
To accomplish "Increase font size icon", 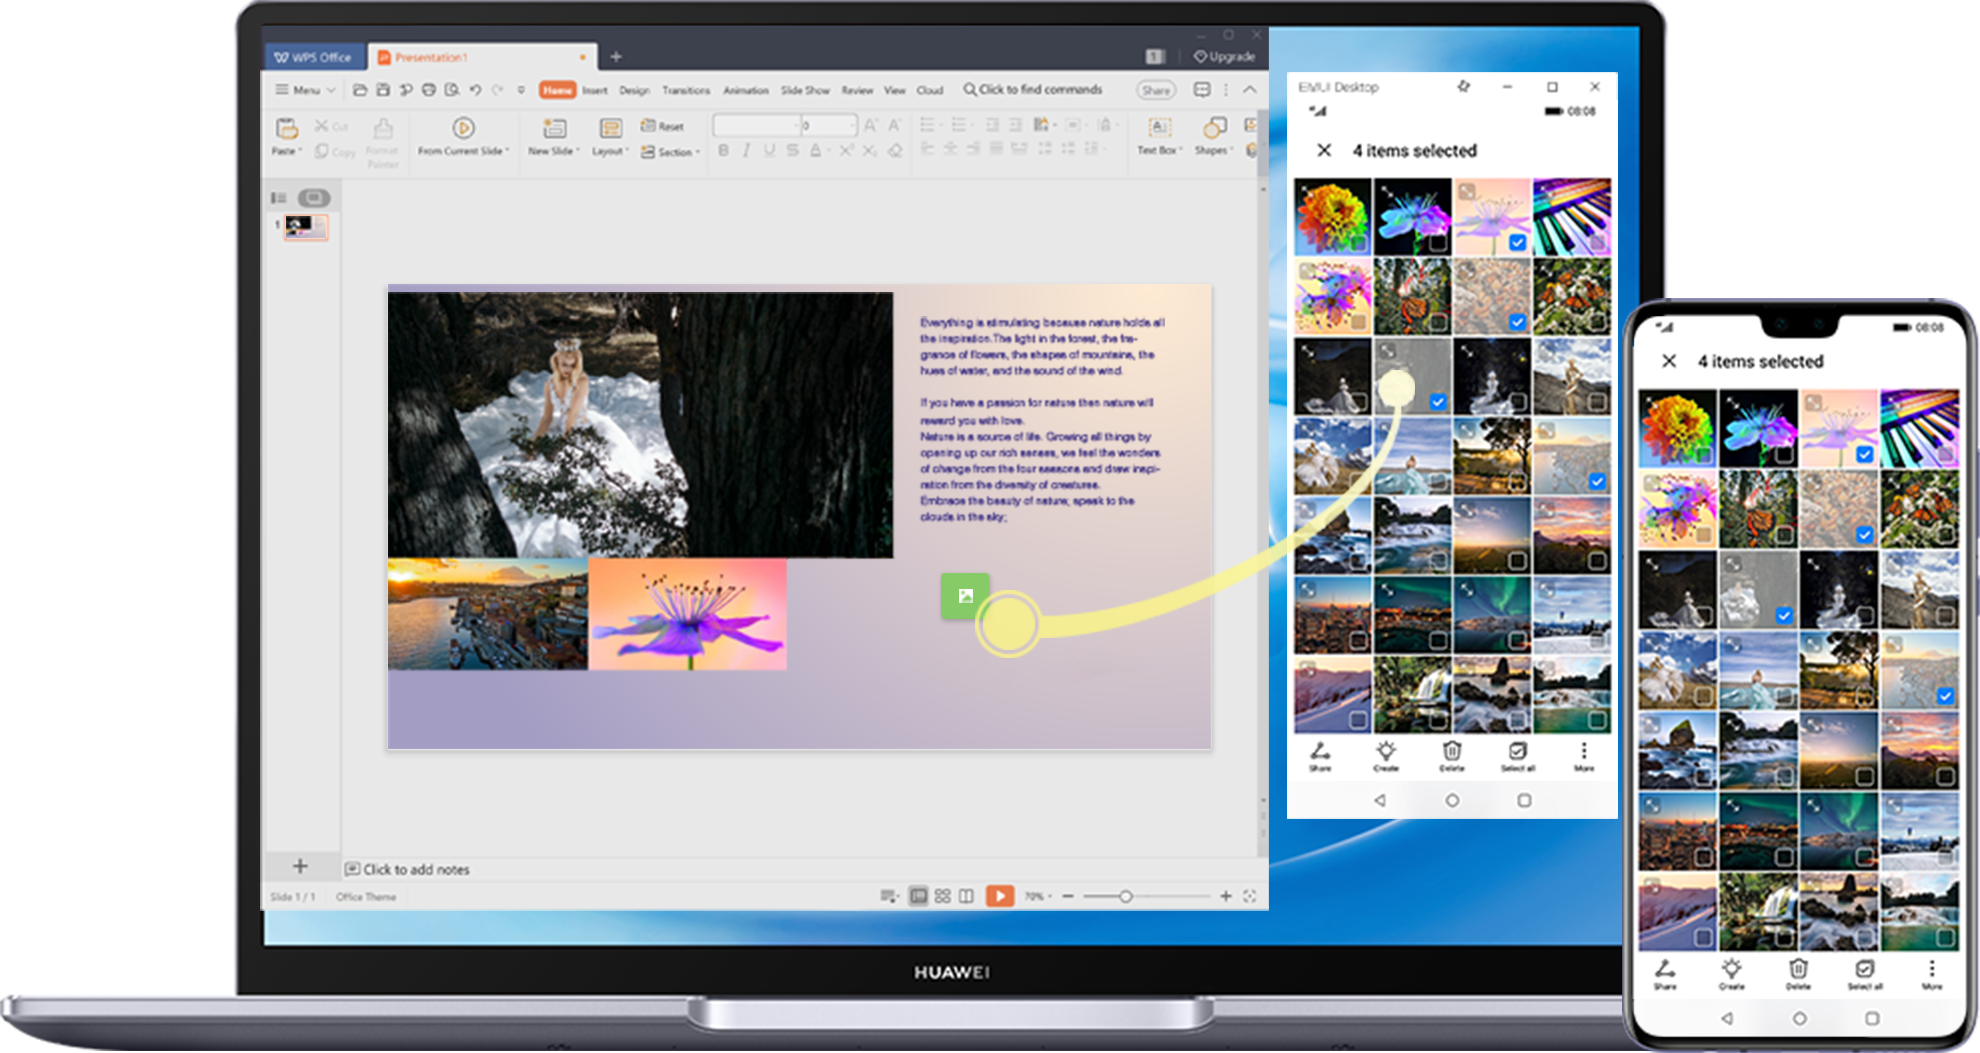I will click(x=870, y=125).
